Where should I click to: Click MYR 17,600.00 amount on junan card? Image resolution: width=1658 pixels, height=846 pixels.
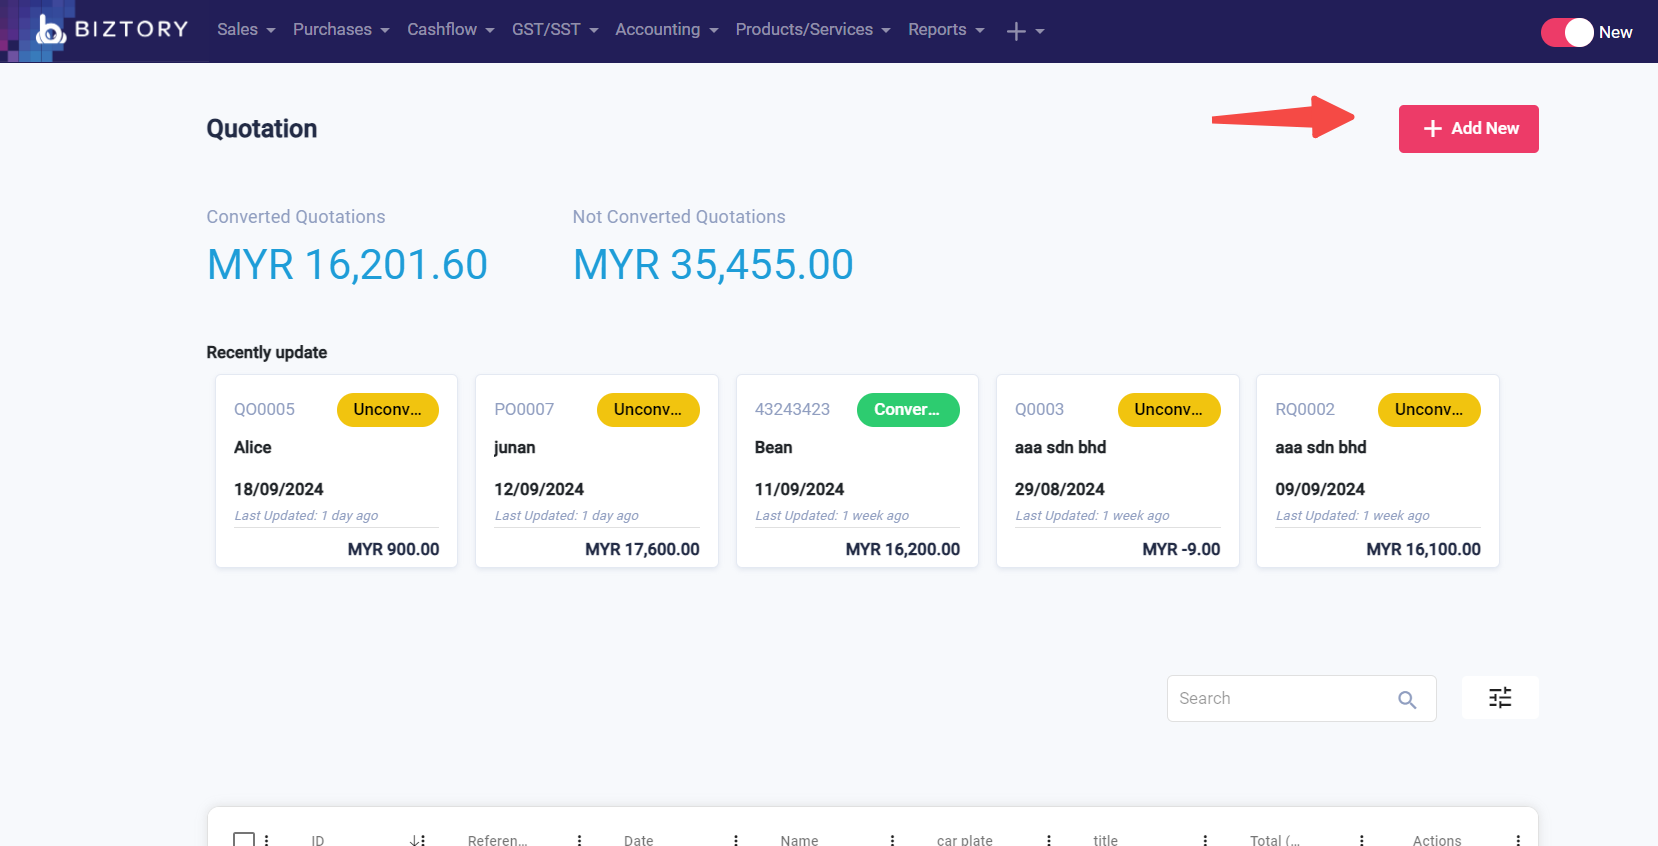click(x=642, y=549)
